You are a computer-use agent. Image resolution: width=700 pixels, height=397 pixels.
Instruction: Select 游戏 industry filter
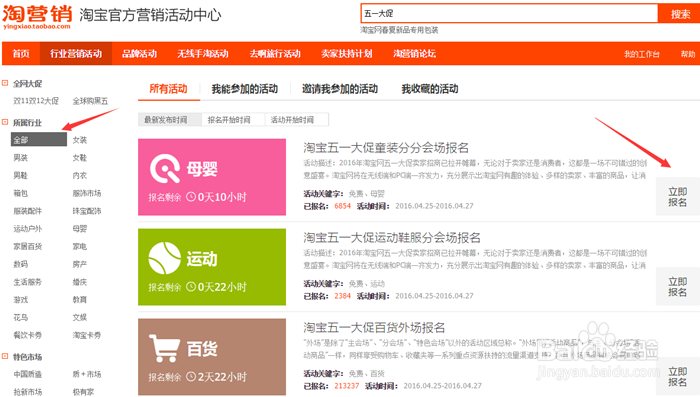(x=21, y=300)
